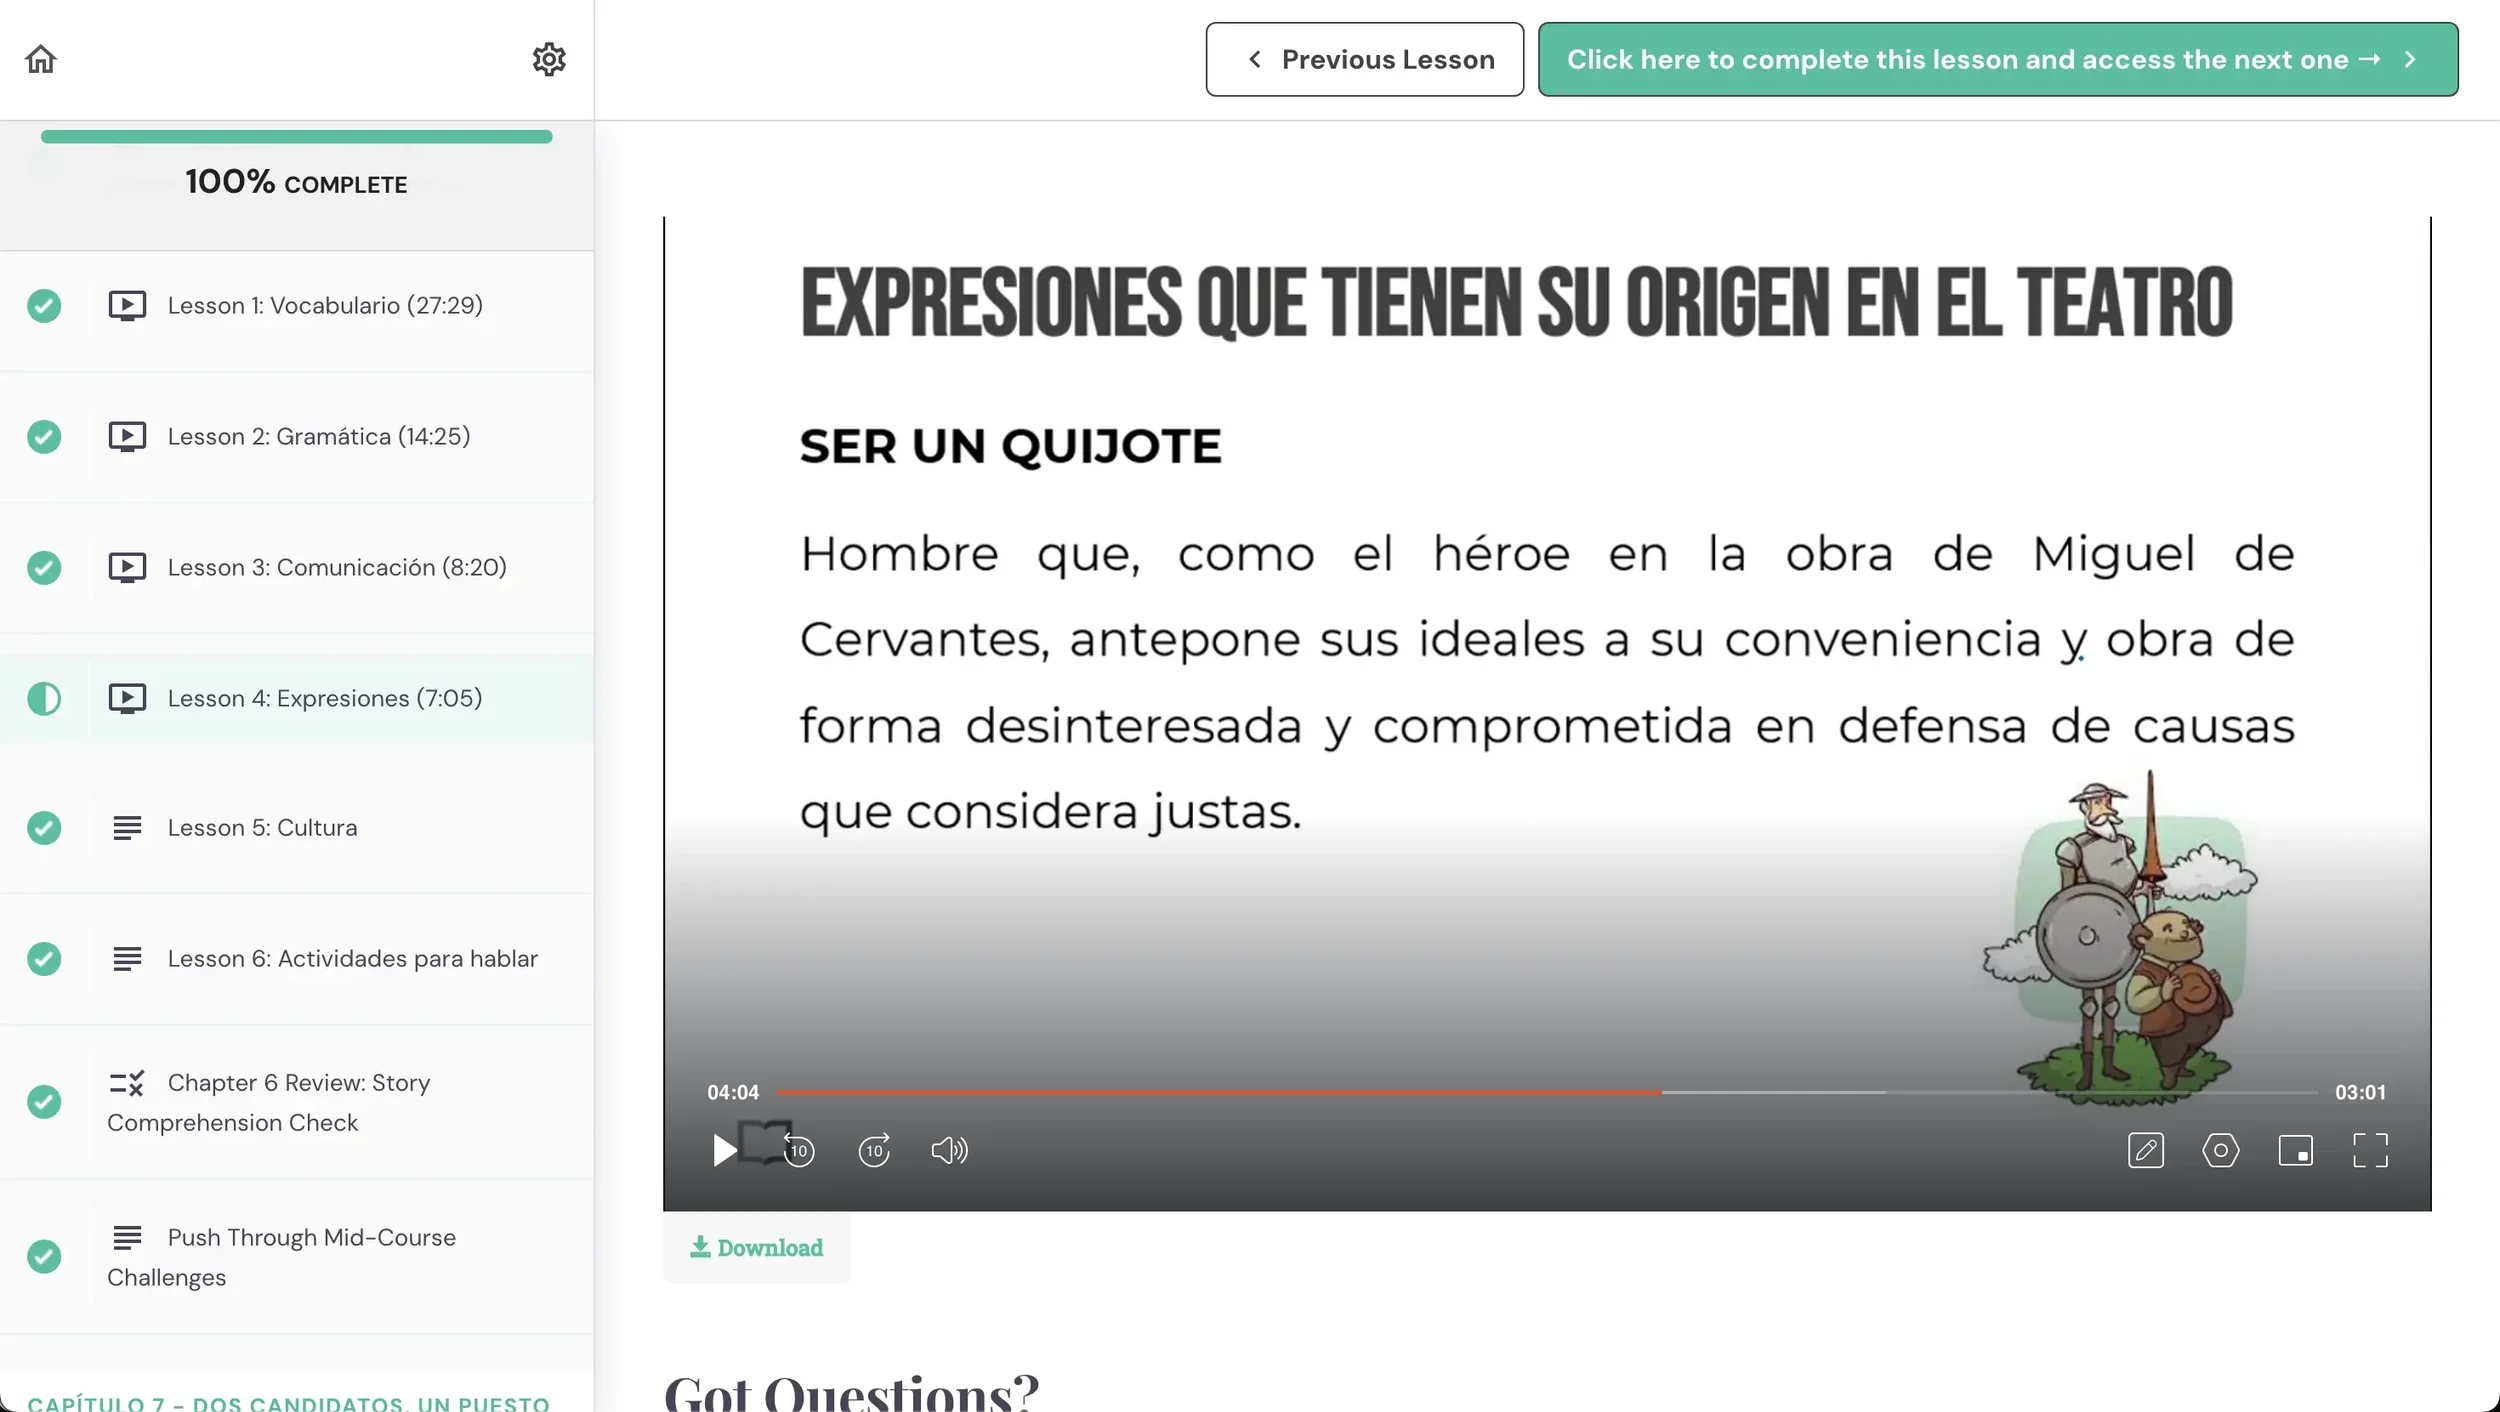
Task: Rewind video 10 seconds
Action: [799, 1150]
